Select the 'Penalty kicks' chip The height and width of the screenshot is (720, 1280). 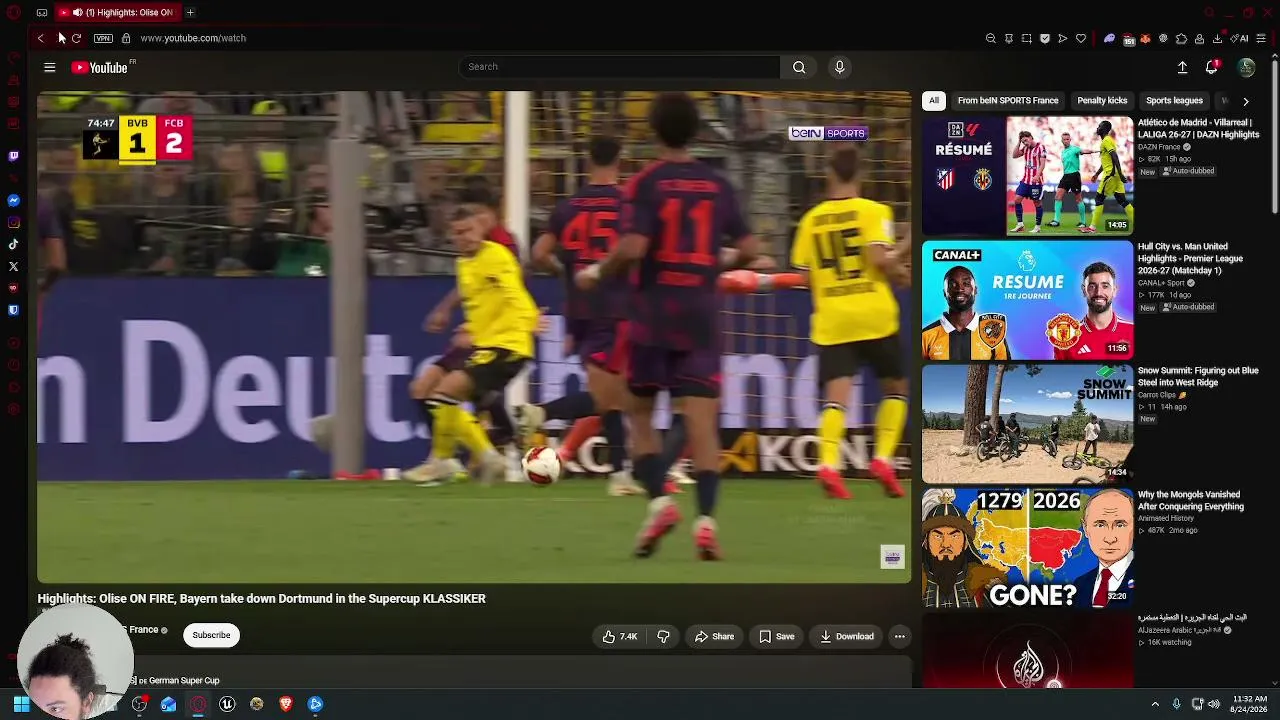[x=1102, y=100]
